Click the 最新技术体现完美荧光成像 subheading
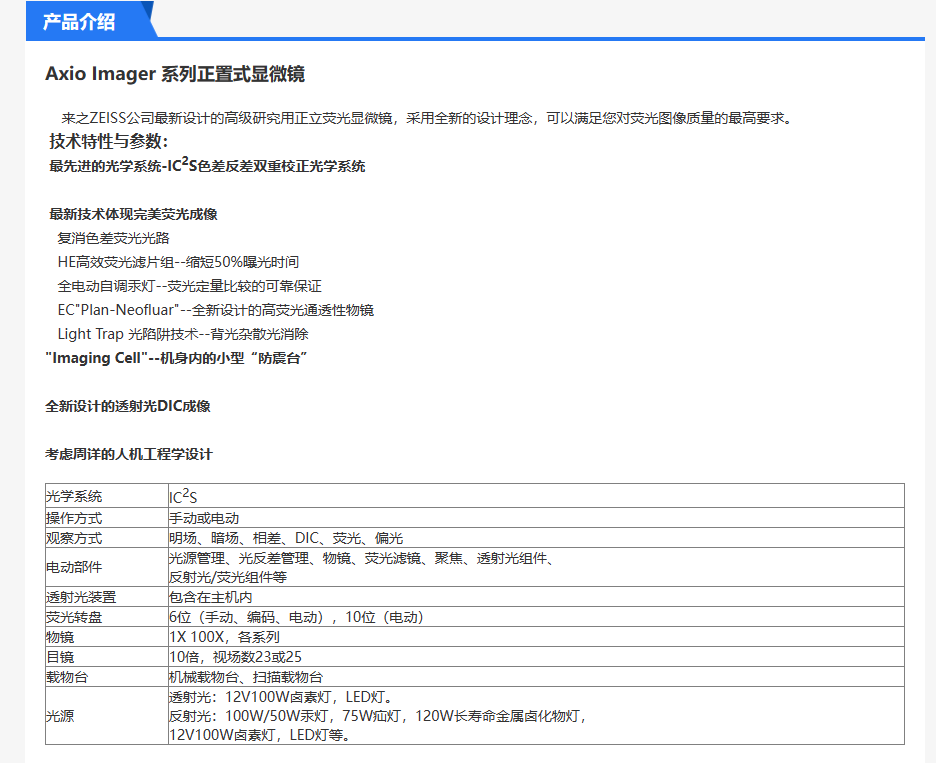This screenshot has width=936, height=763. [x=133, y=214]
